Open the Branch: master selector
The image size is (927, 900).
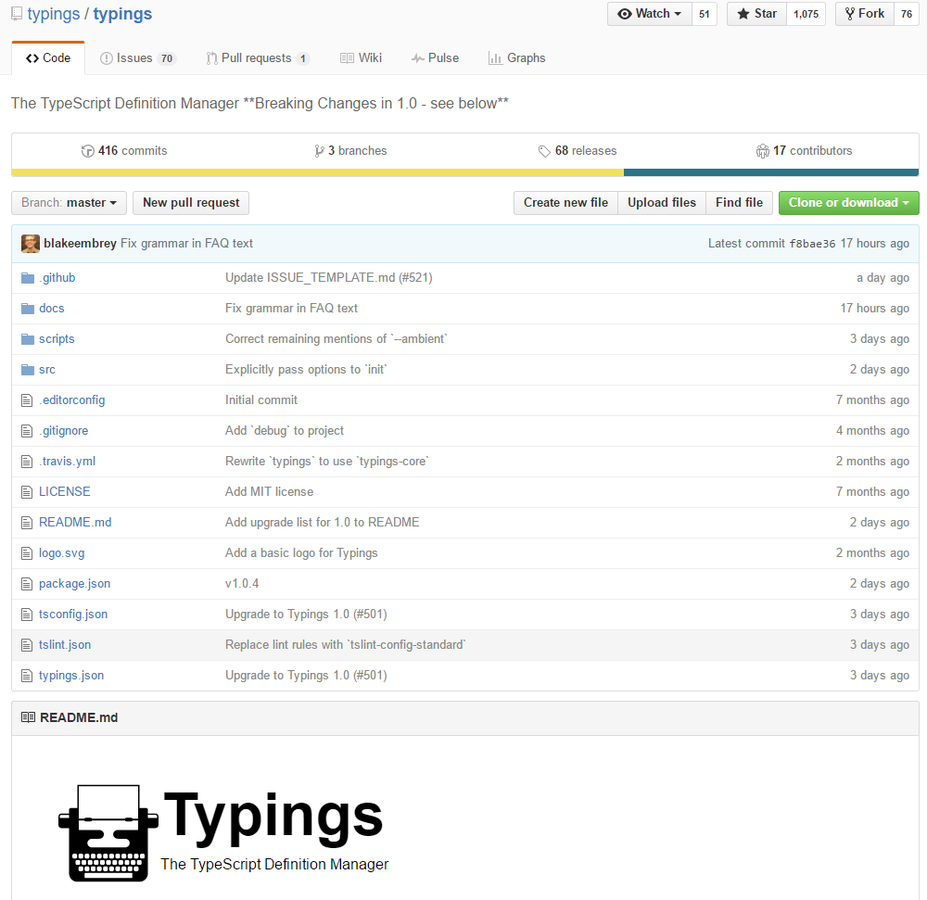coord(69,203)
